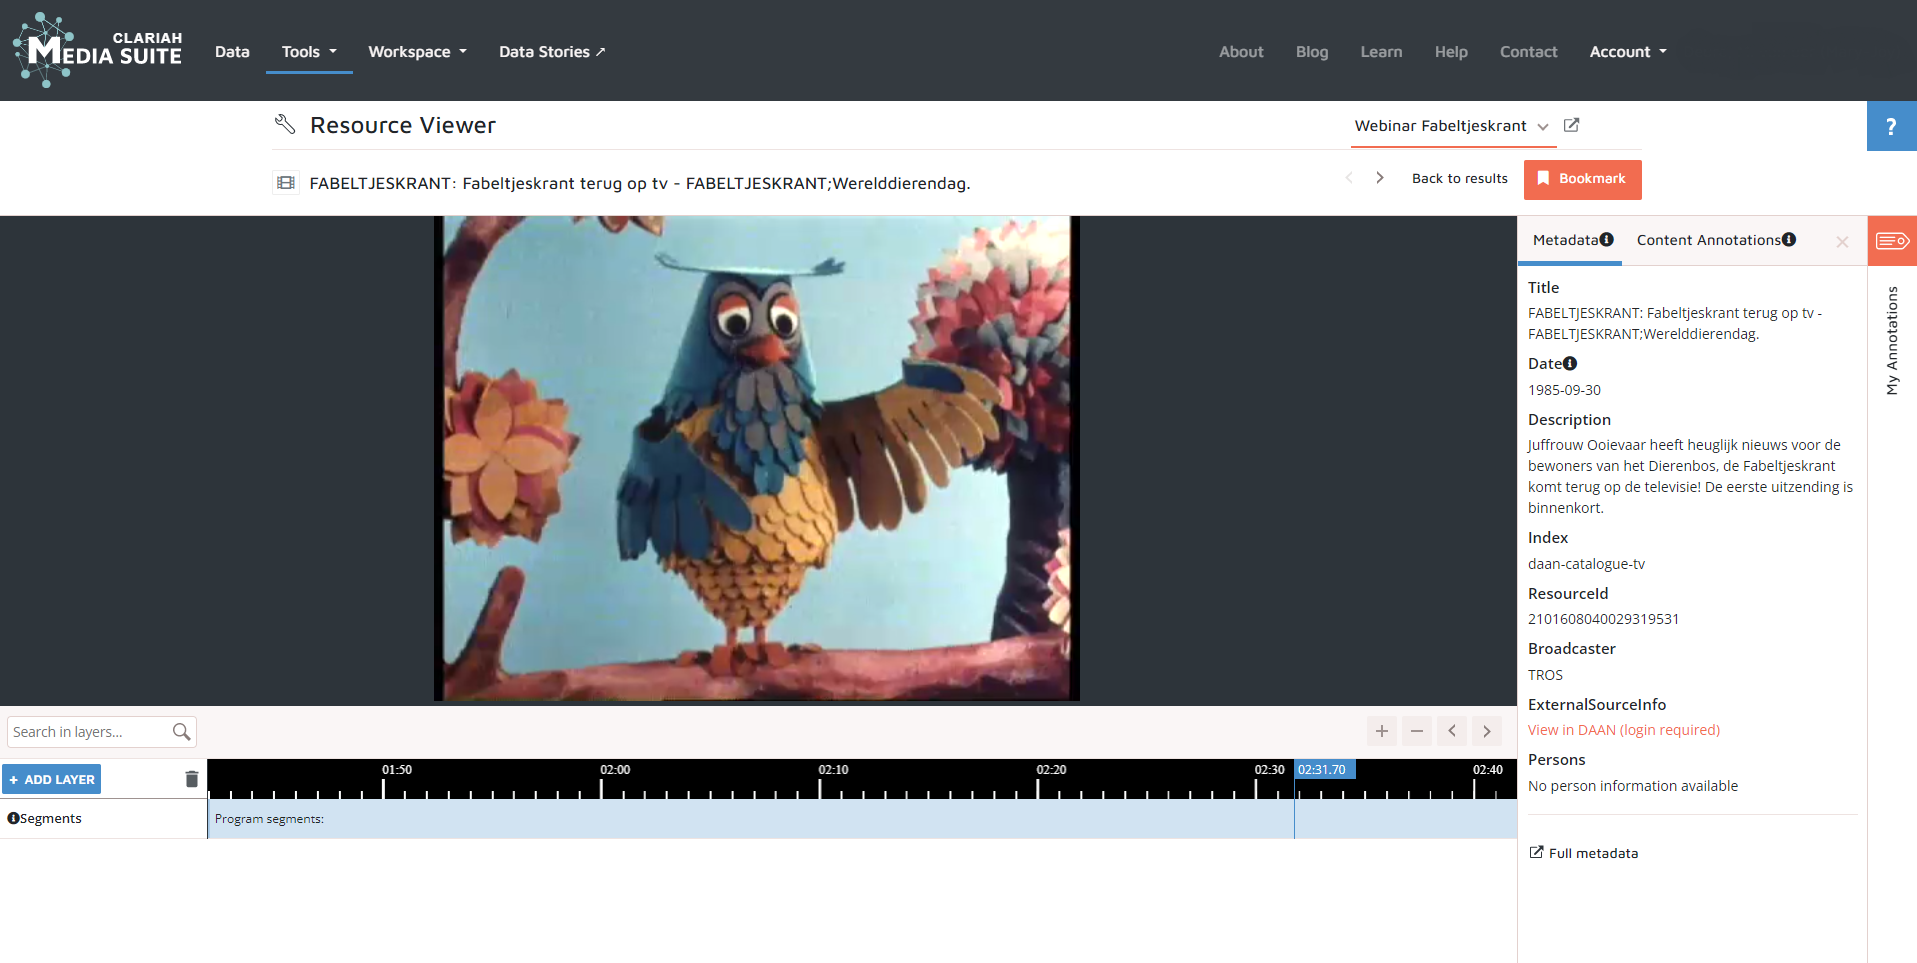Go to next resource arrow

click(1380, 178)
